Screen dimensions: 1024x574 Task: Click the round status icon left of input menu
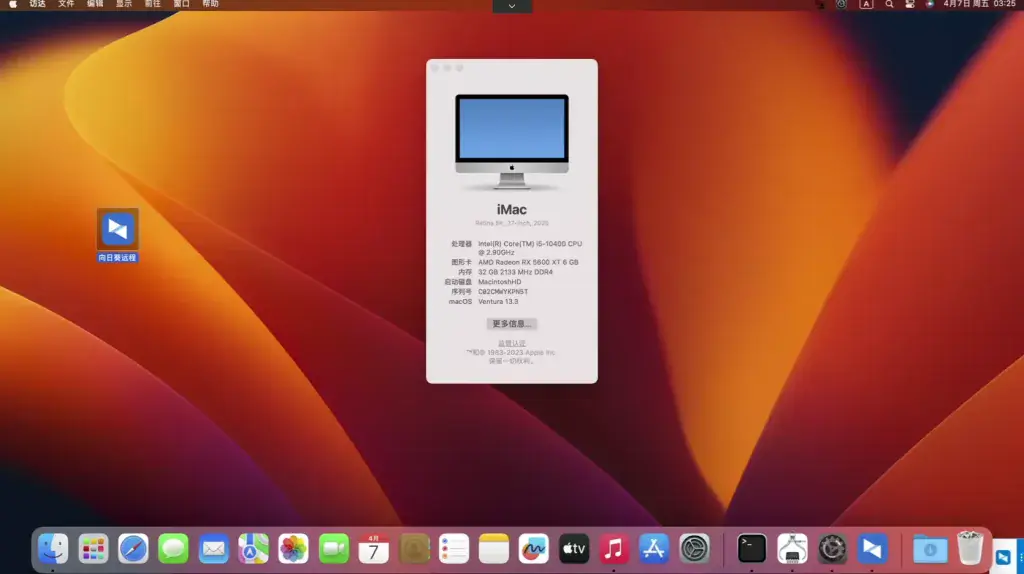(842, 4)
